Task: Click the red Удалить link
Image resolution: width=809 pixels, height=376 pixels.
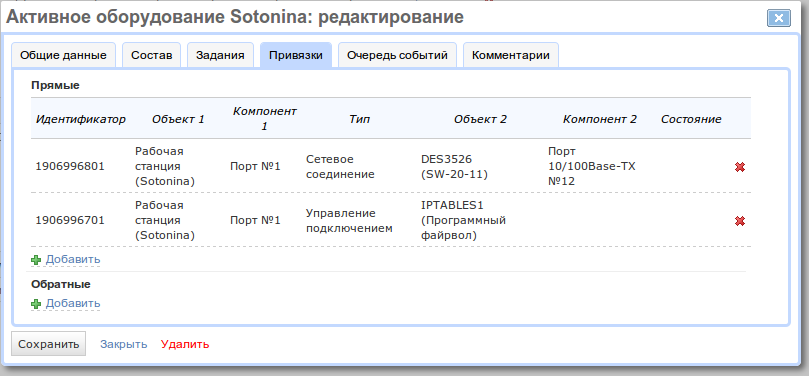Action: (185, 344)
